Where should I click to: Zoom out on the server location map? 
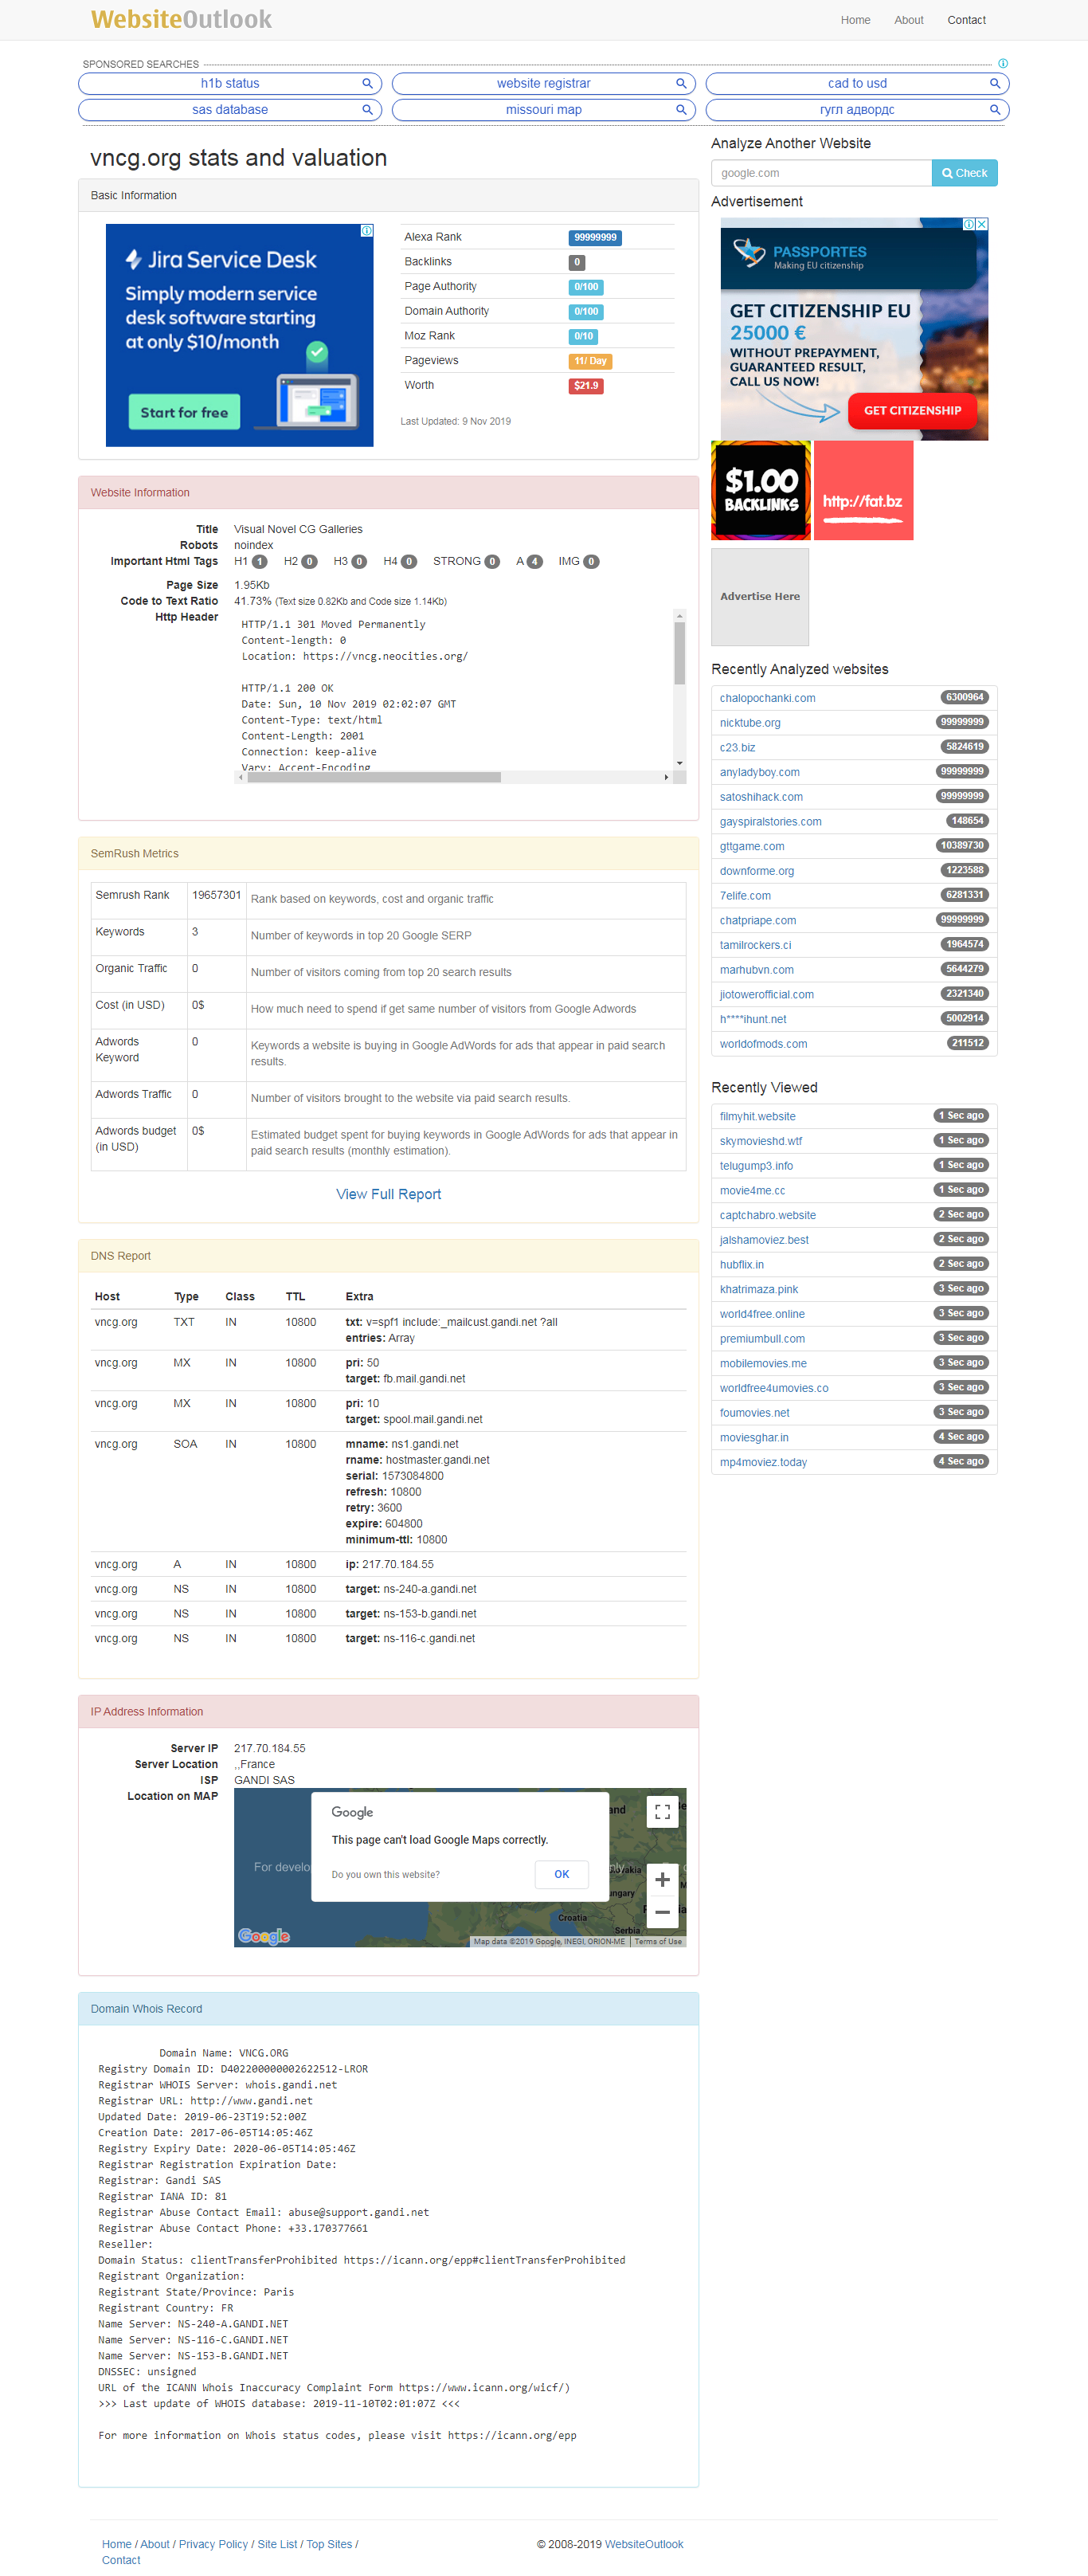662,1912
